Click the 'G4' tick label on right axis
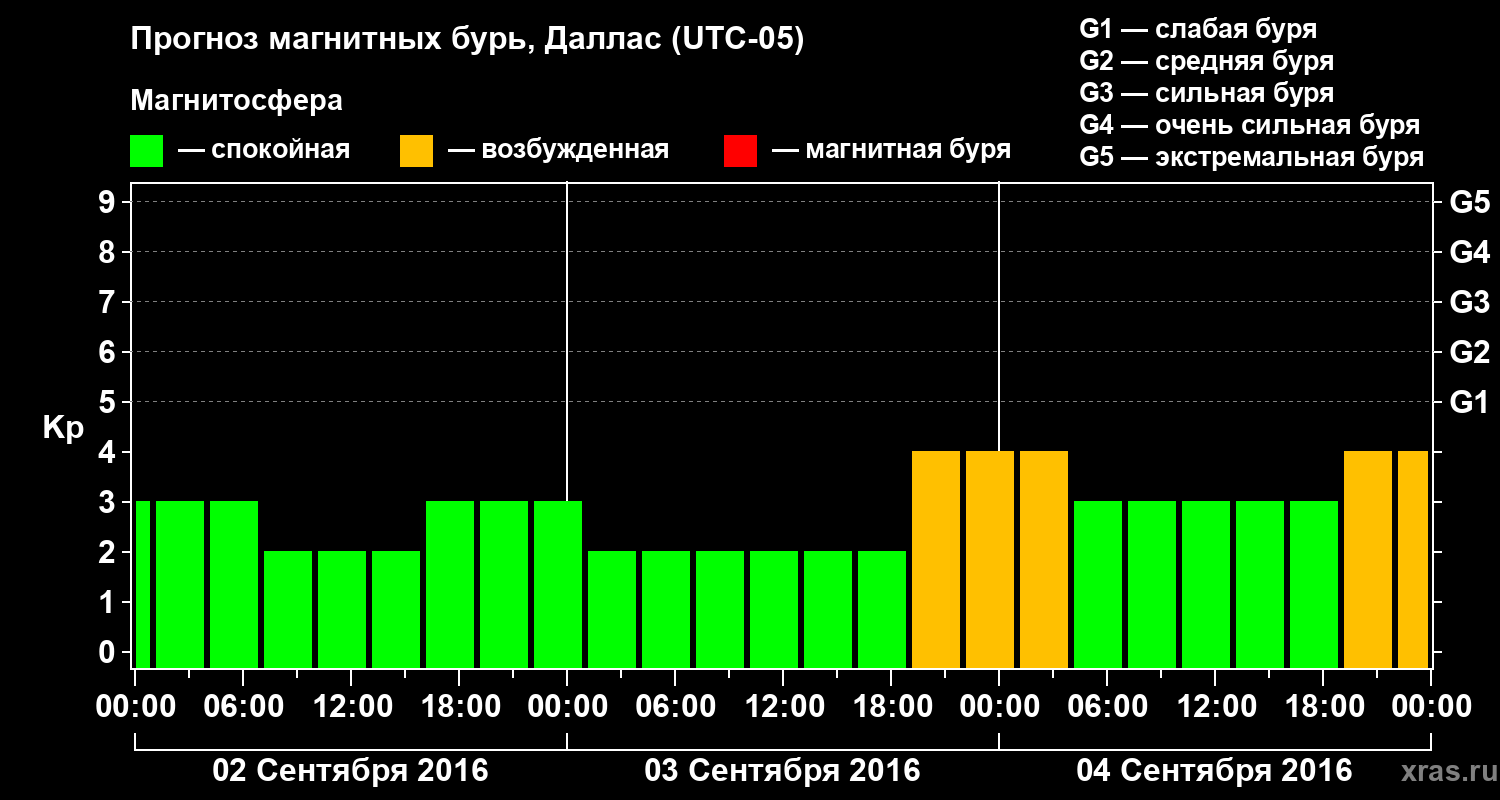Viewport: 1500px width, 800px height. coord(1470,252)
